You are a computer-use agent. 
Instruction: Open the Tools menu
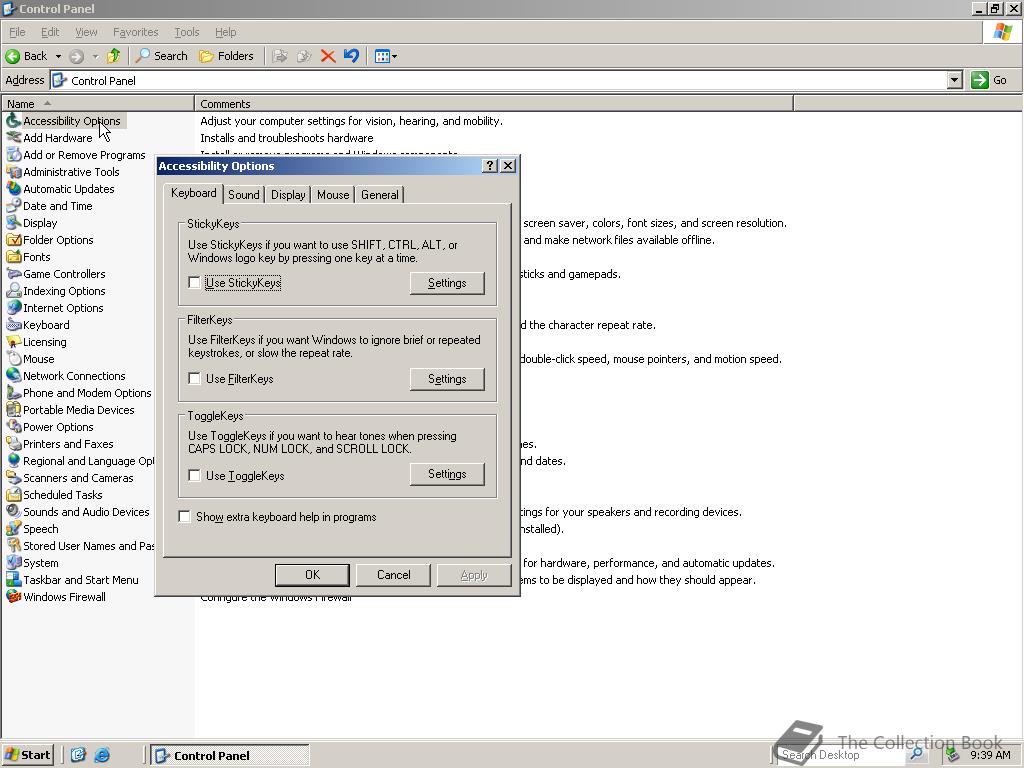(187, 32)
